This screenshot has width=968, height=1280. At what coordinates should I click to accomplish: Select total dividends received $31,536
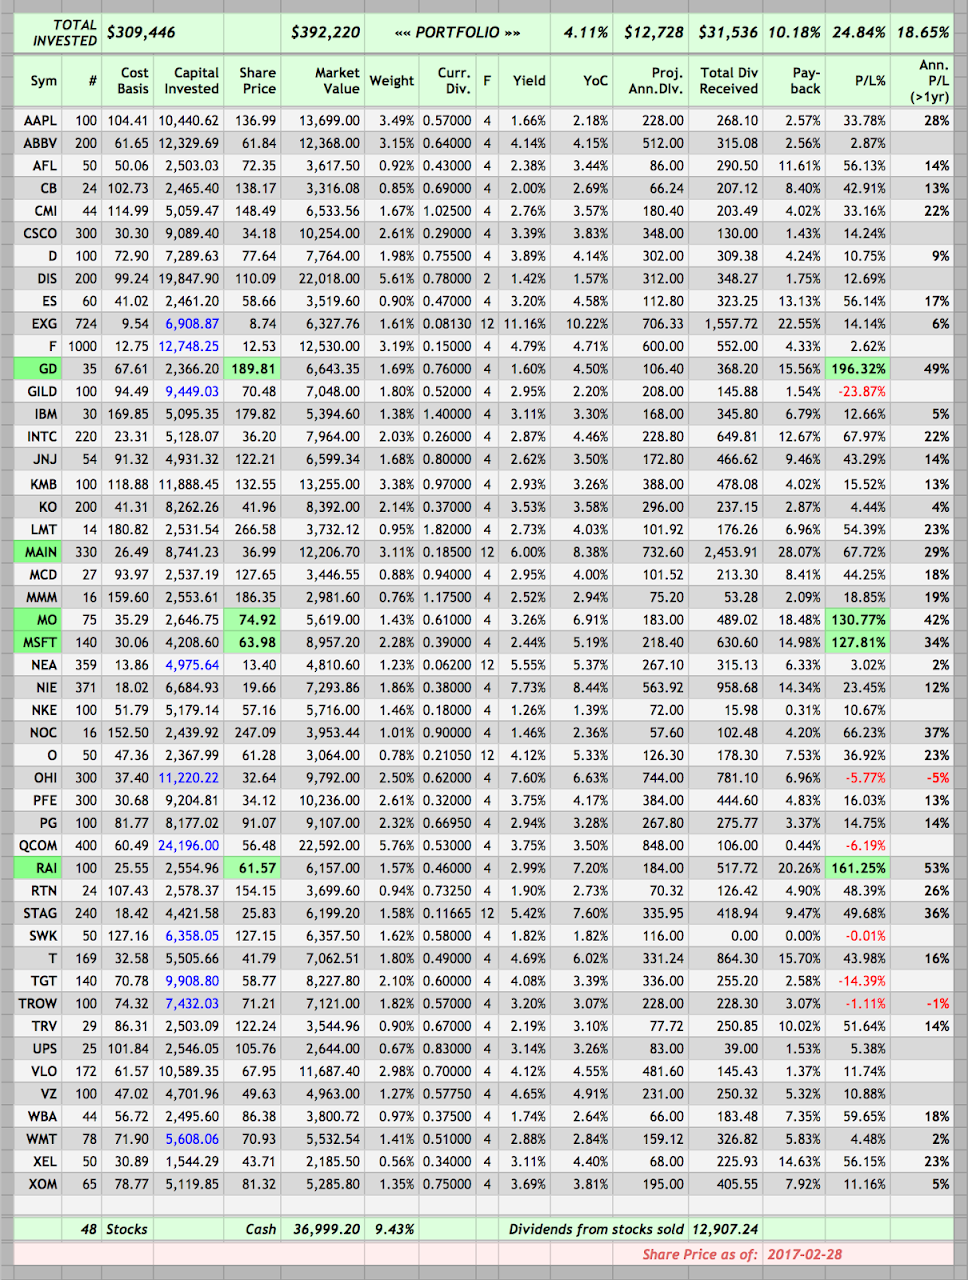pyautogui.click(x=729, y=32)
